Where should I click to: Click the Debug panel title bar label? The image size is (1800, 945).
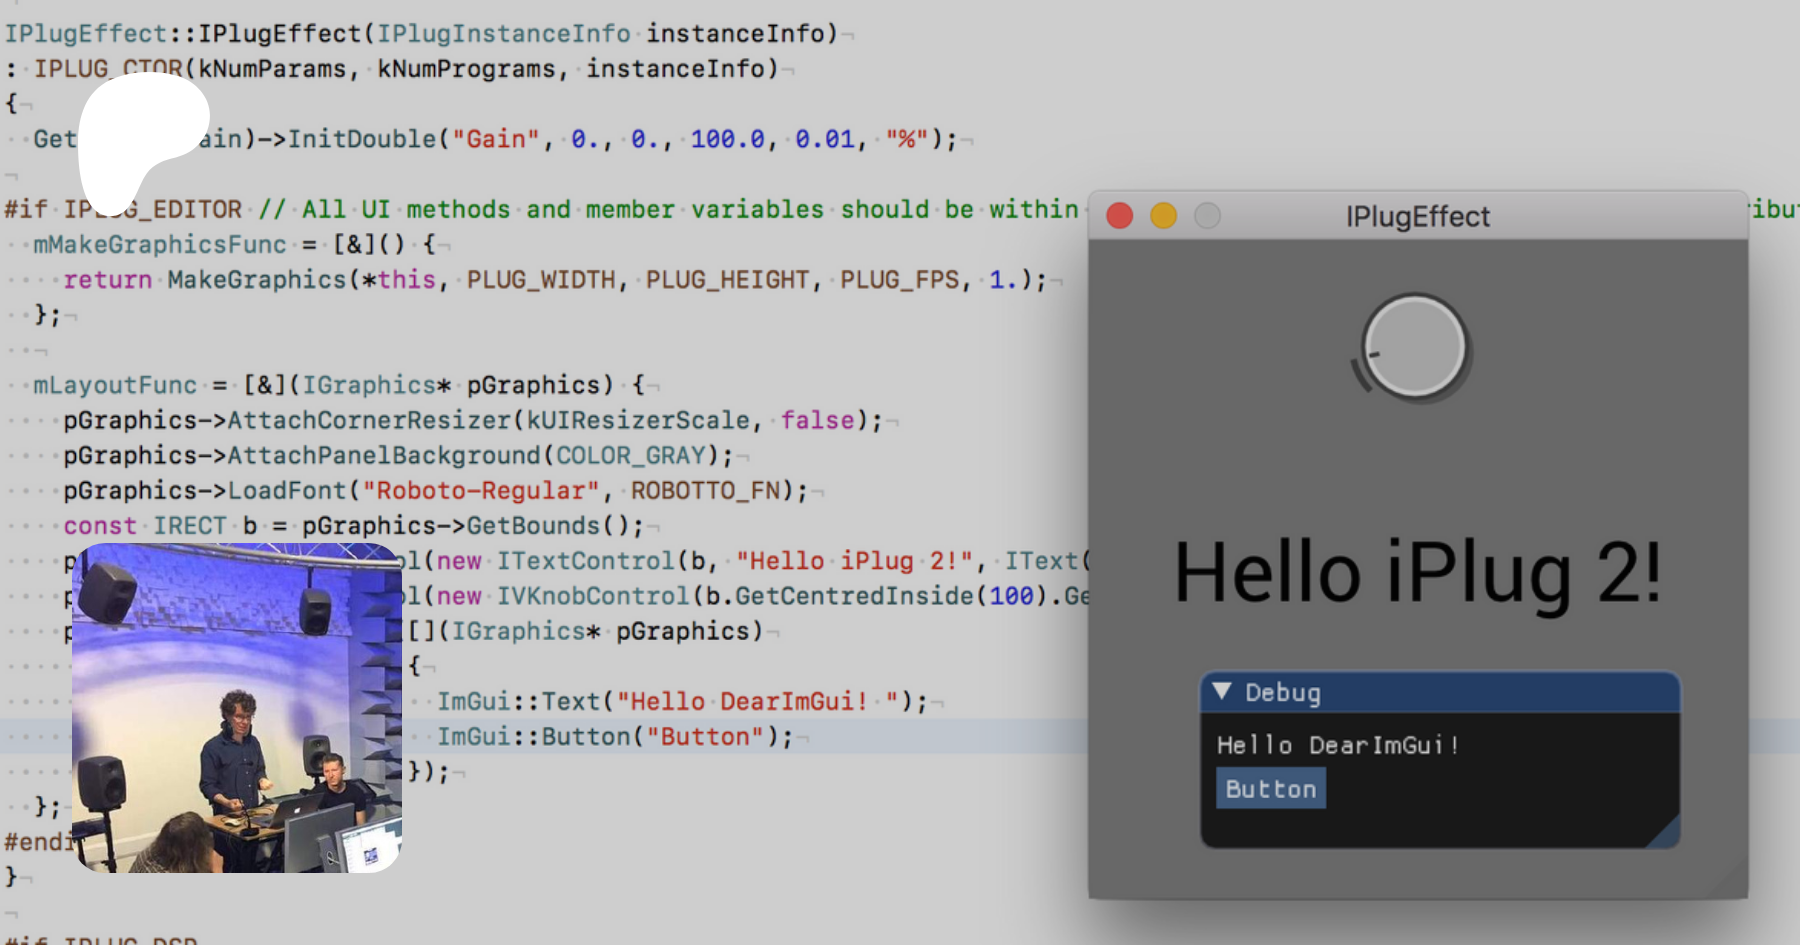coord(1283,692)
